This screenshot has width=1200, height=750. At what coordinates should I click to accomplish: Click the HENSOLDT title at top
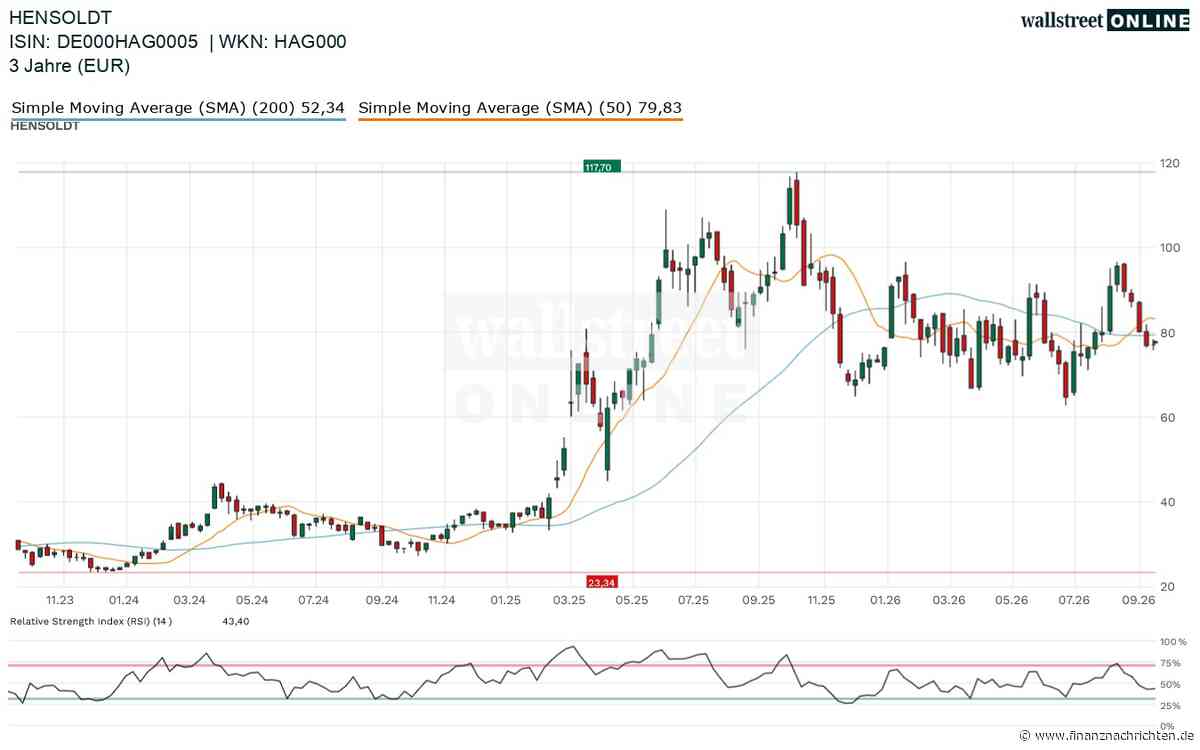click(x=60, y=17)
